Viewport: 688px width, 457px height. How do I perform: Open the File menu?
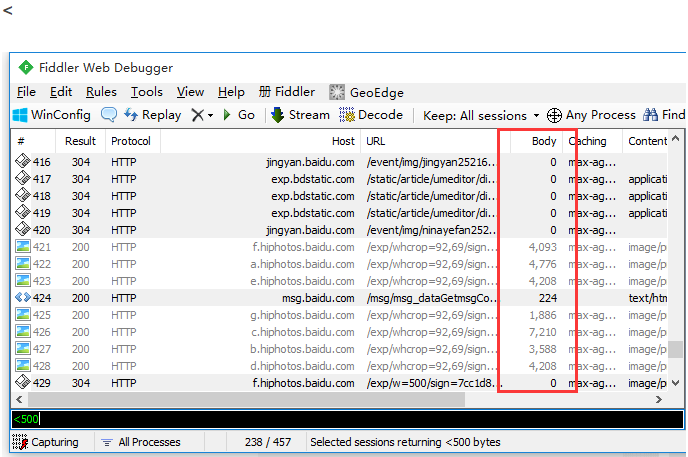pyautogui.click(x=26, y=92)
